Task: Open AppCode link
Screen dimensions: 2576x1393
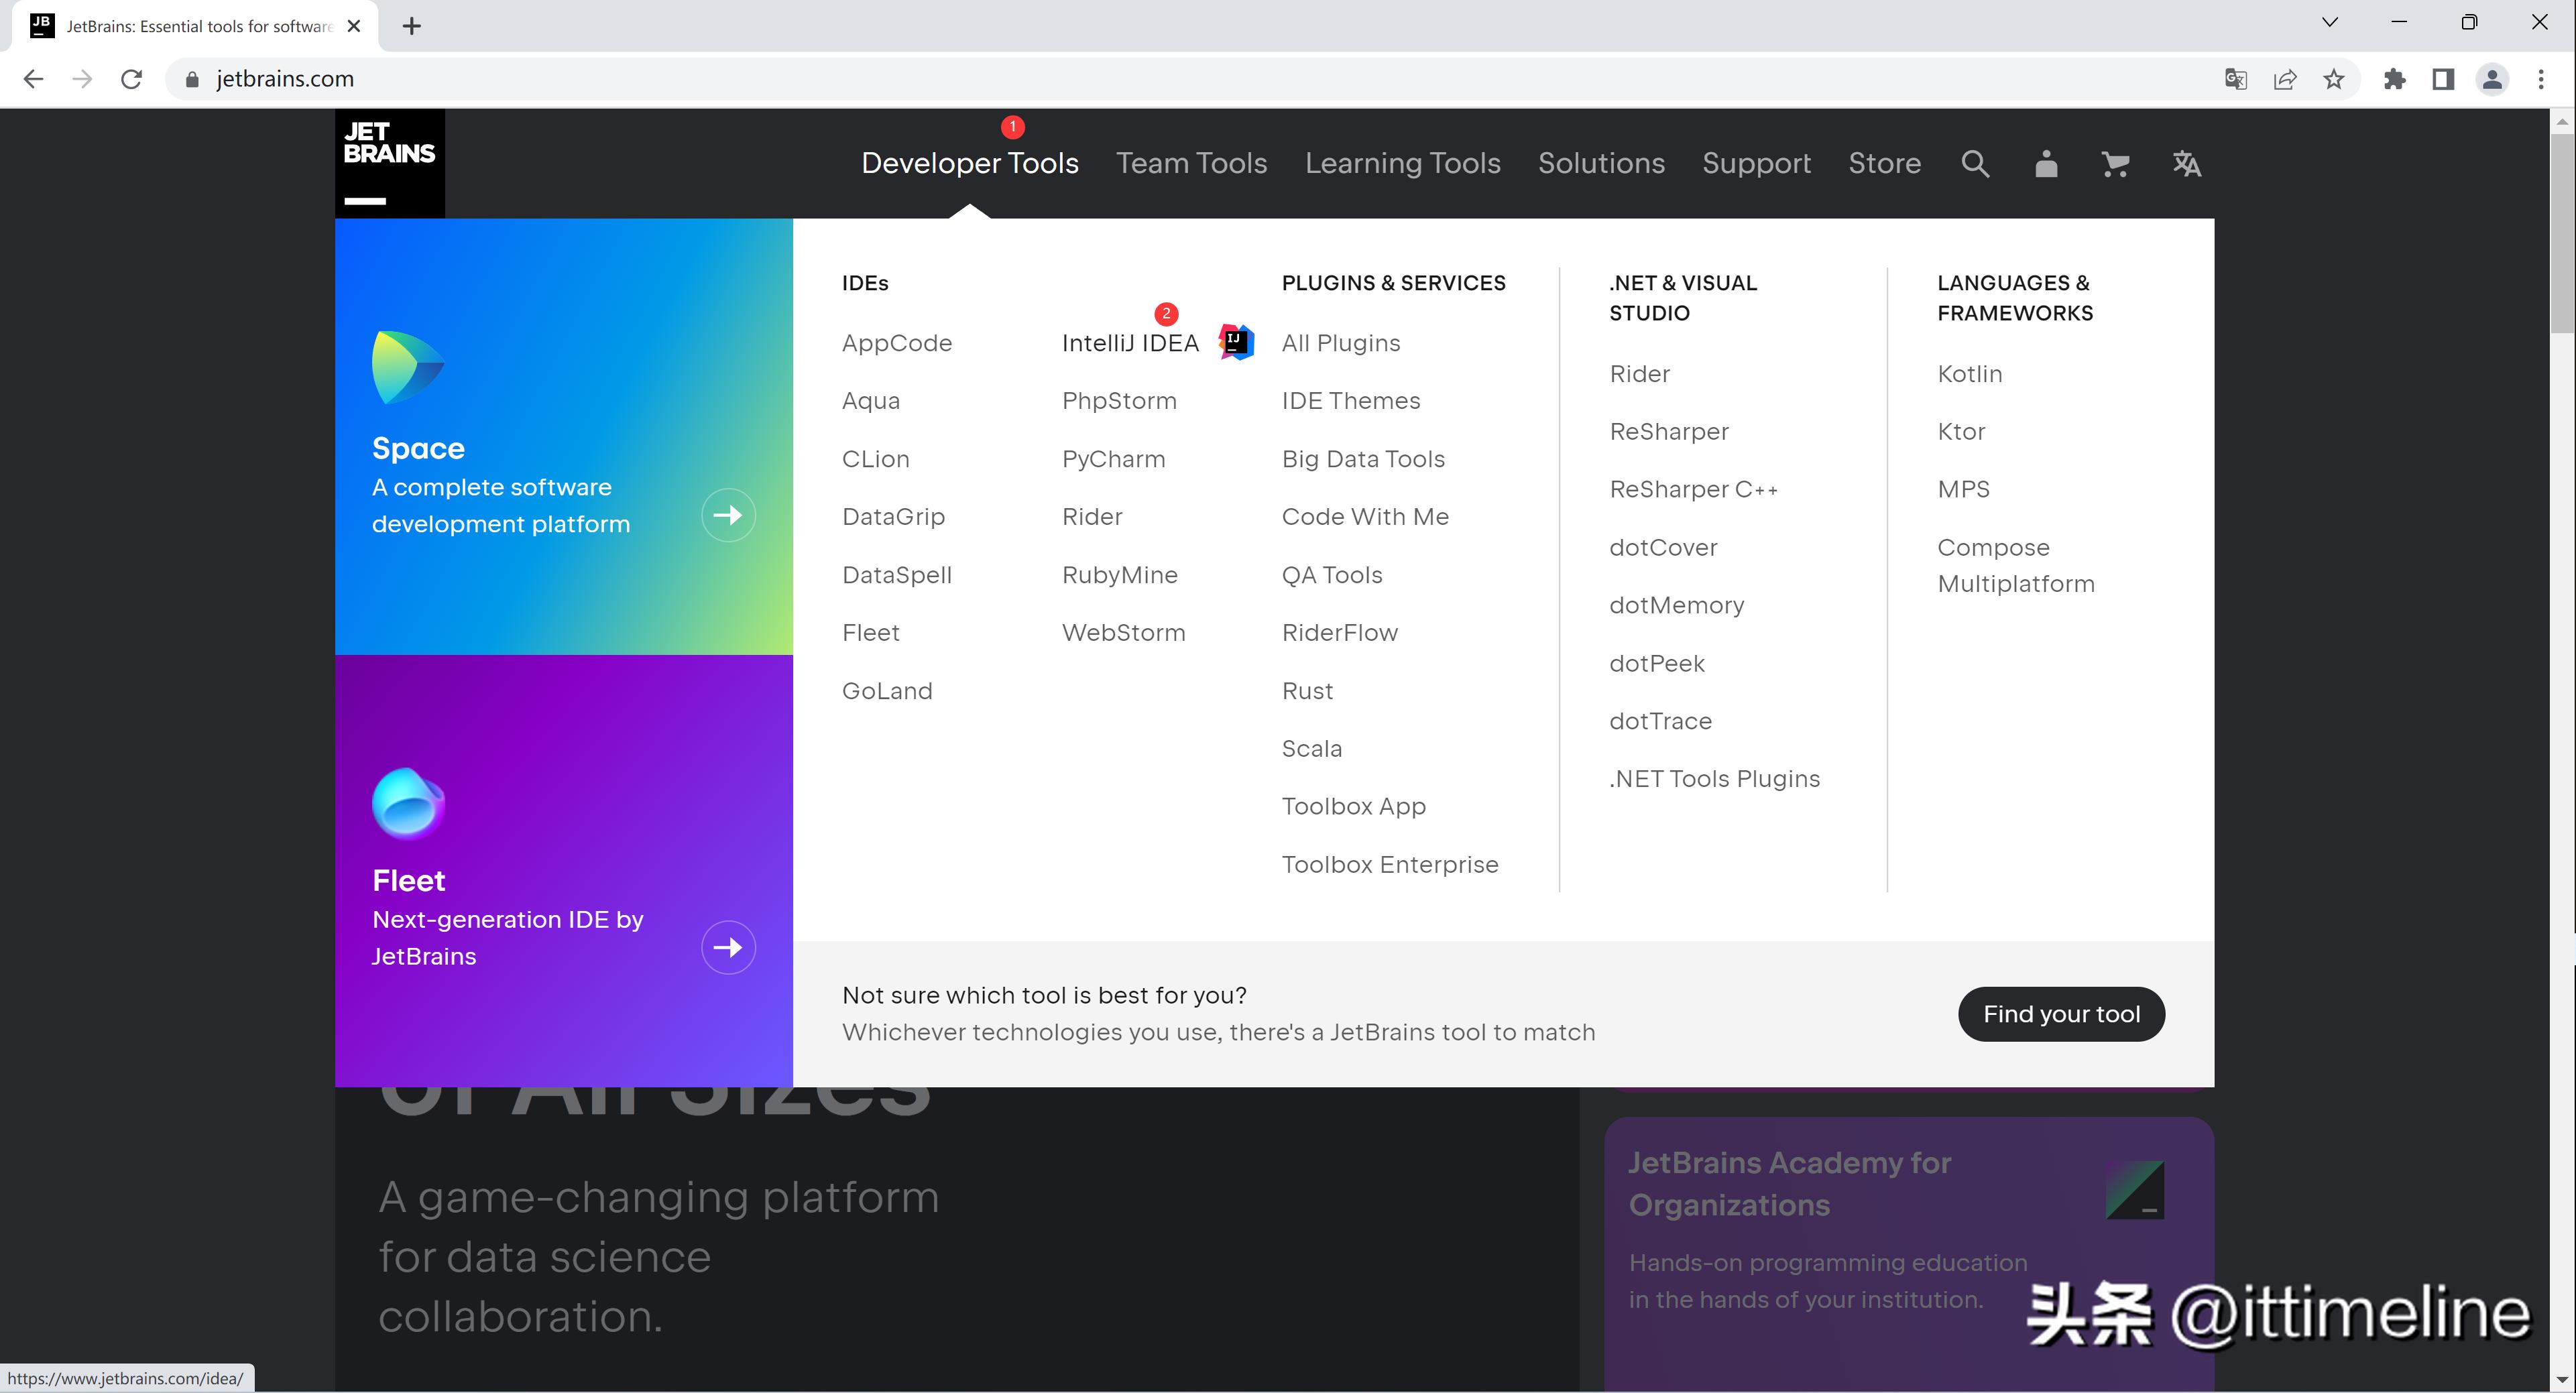Action: coord(896,343)
